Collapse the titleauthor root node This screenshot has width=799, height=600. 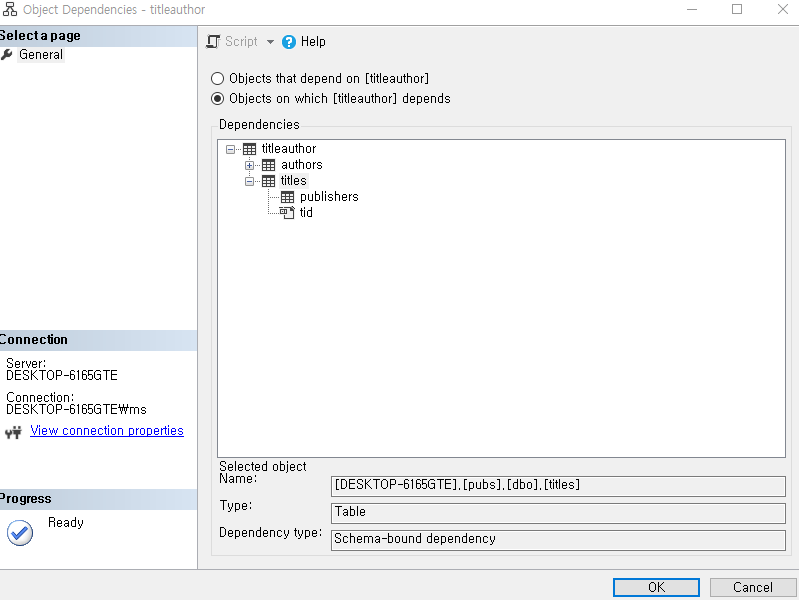230,149
